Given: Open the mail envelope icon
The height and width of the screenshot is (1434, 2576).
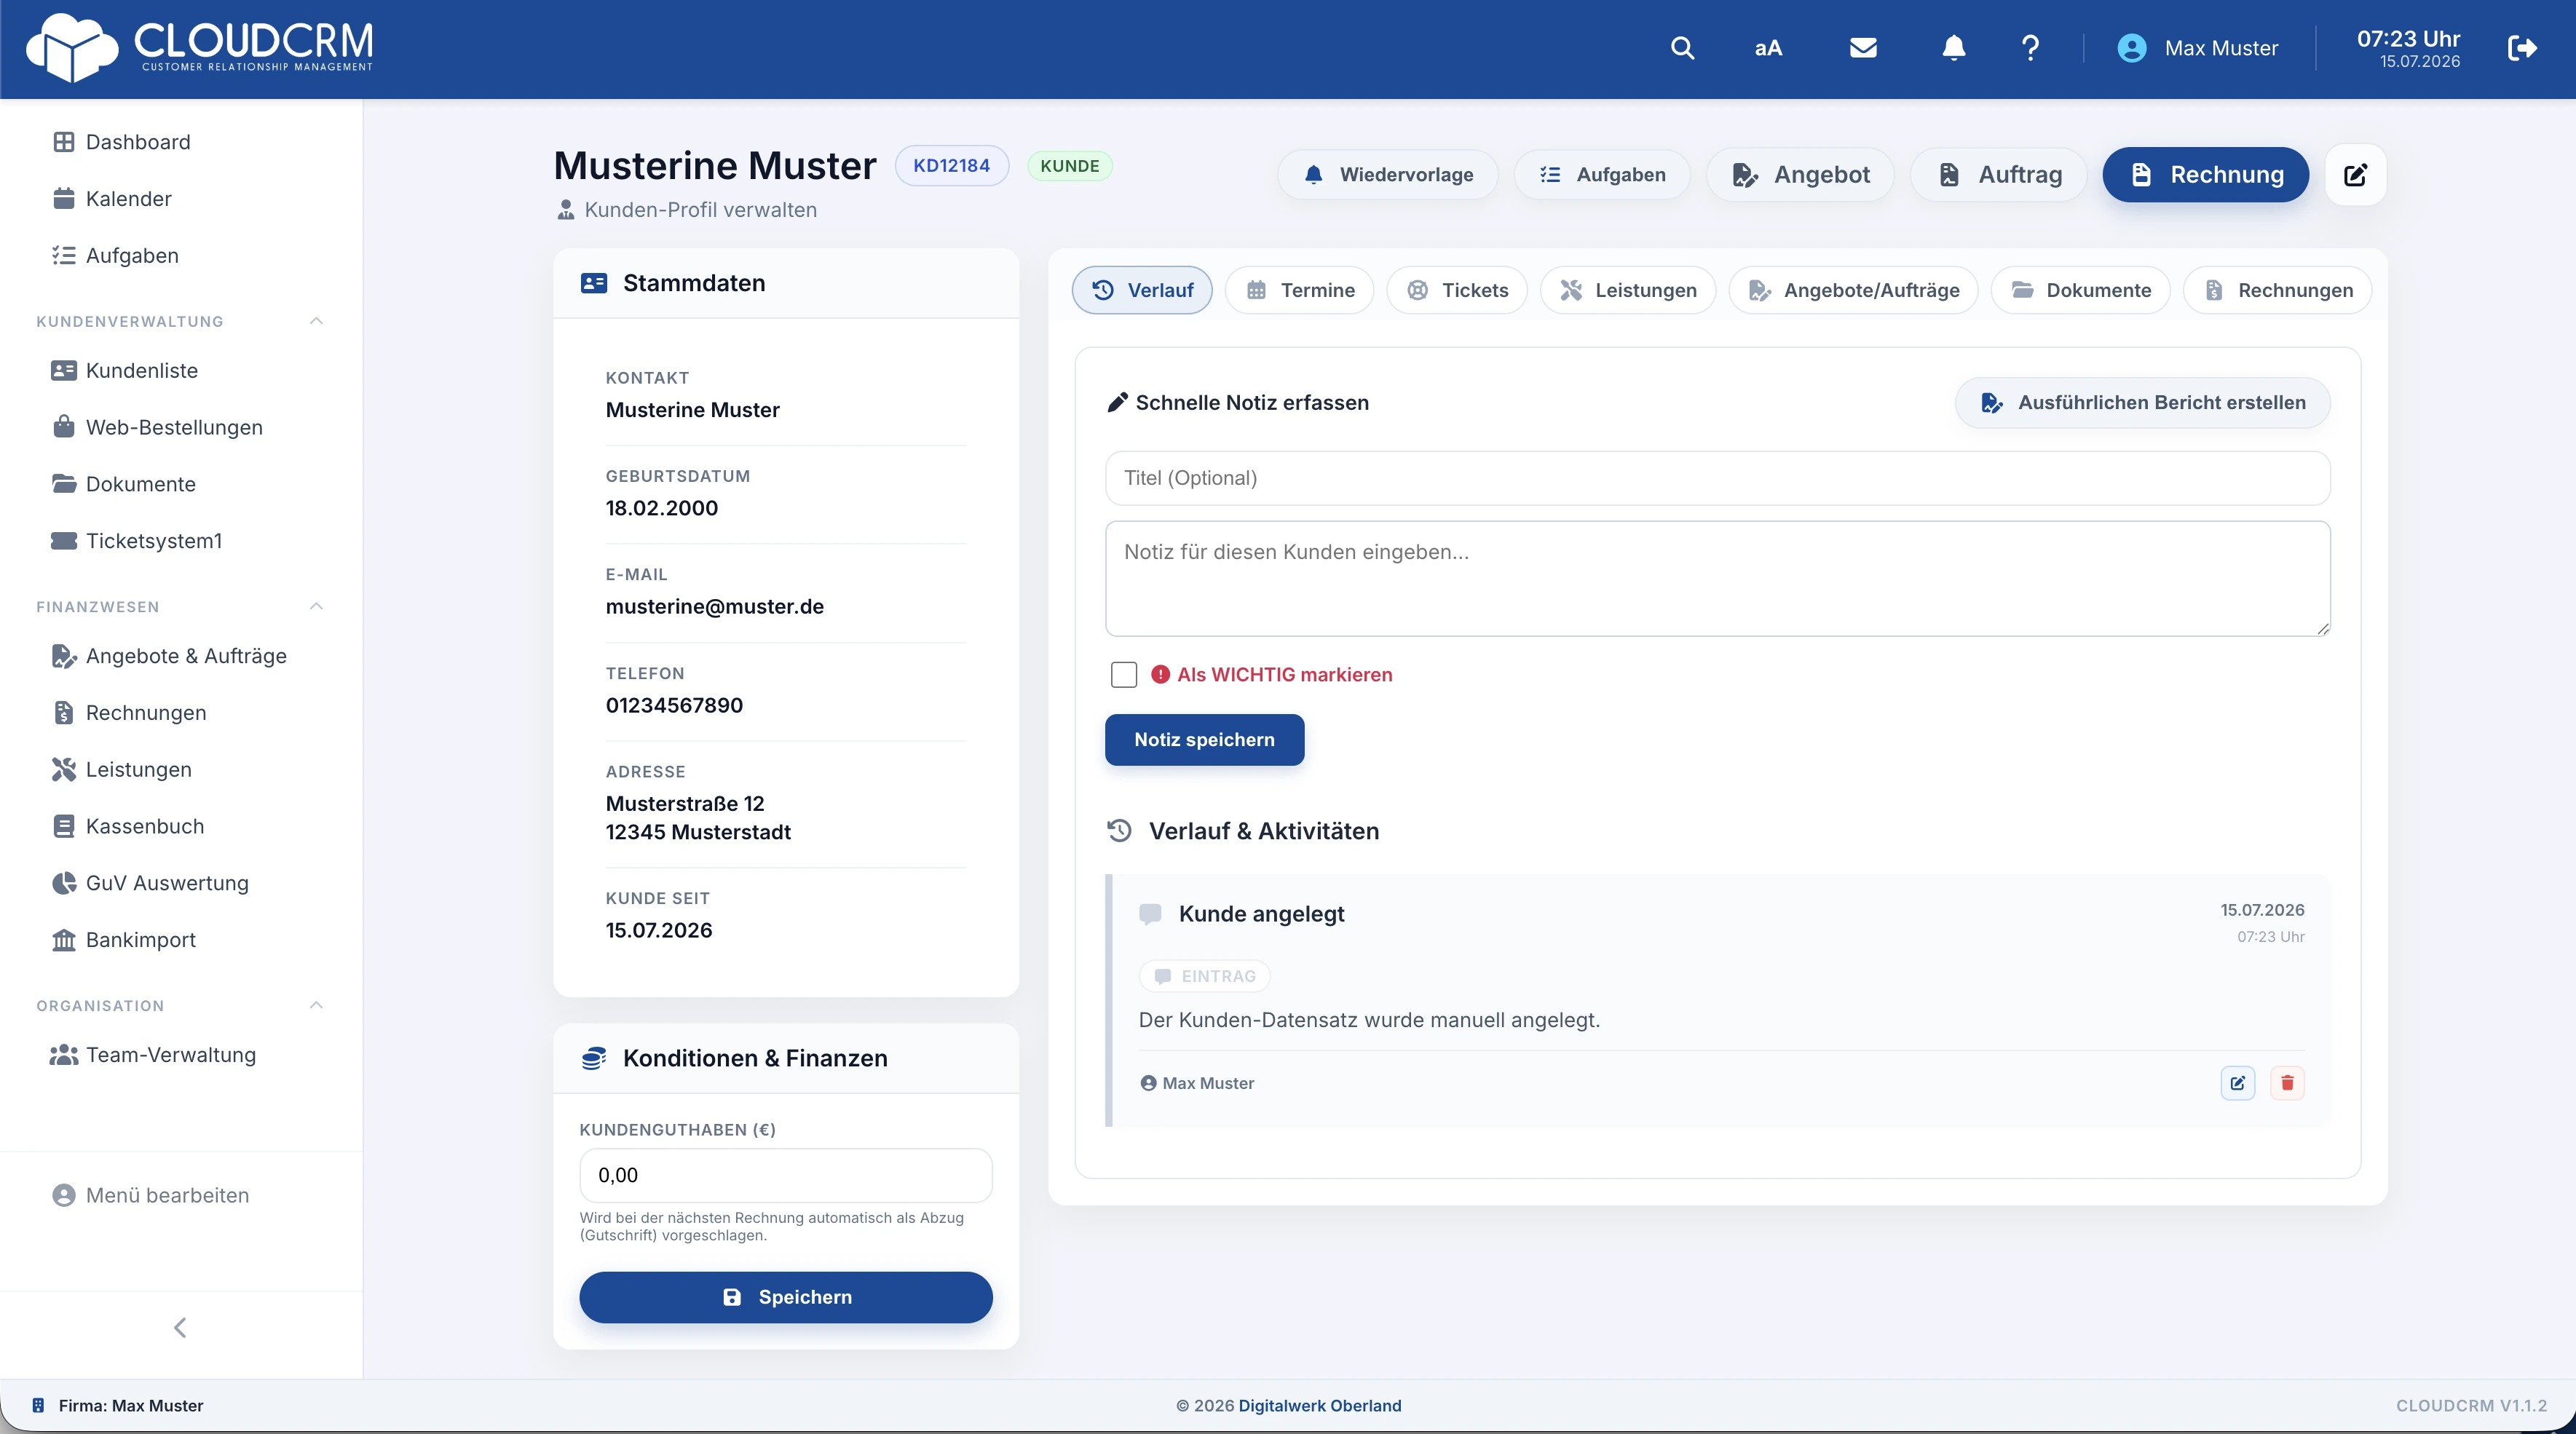Looking at the screenshot, I should [1863, 48].
